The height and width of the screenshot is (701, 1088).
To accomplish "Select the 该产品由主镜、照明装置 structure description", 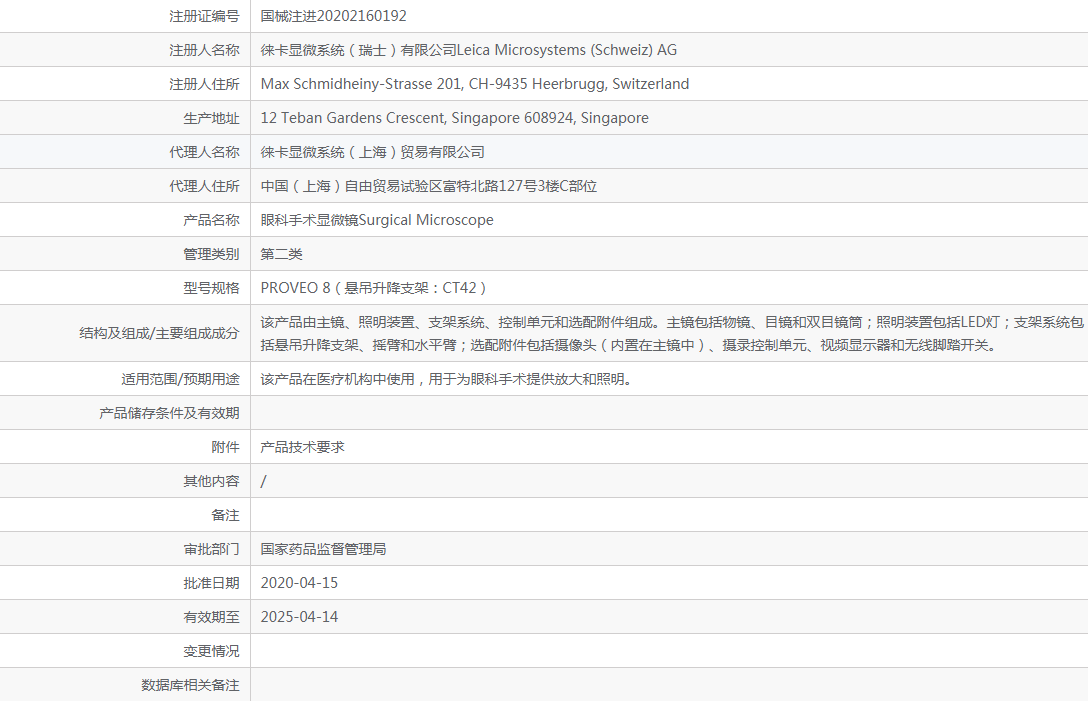I will 672,333.
